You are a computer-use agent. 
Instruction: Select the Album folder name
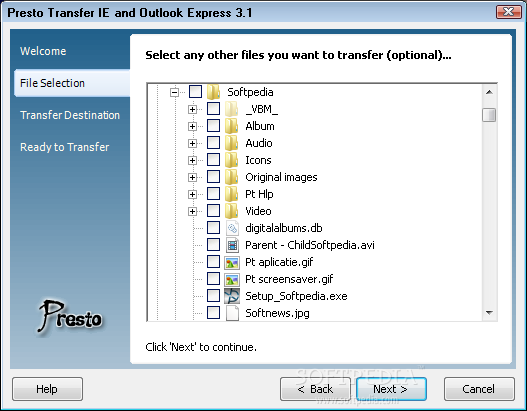[260, 126]
